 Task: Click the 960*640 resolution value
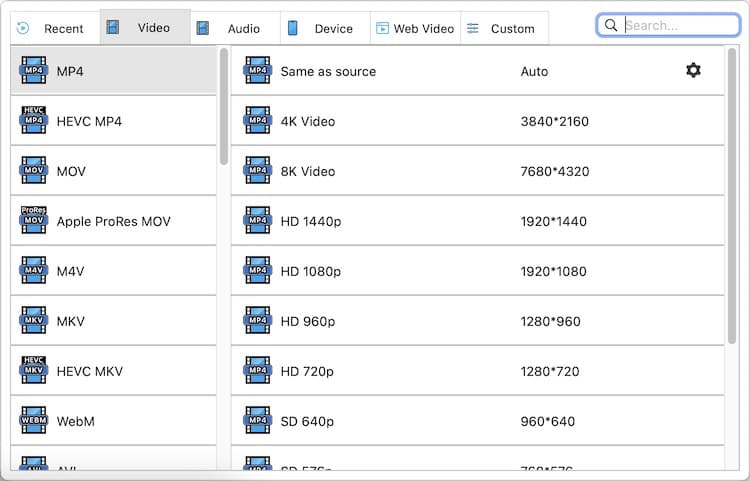click(548, 422)
